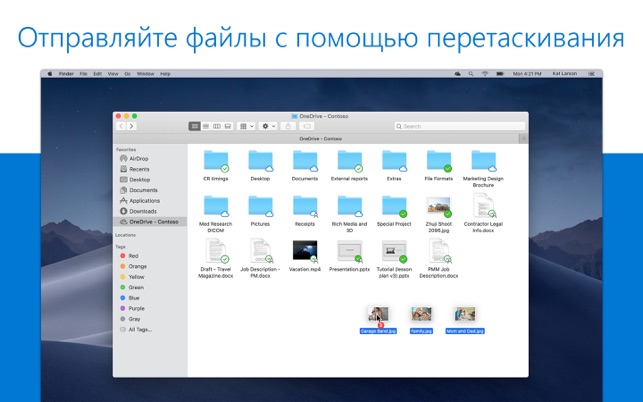Filter by the Green tag
This screenshot has width=643, height=402.
click(132, 288)
